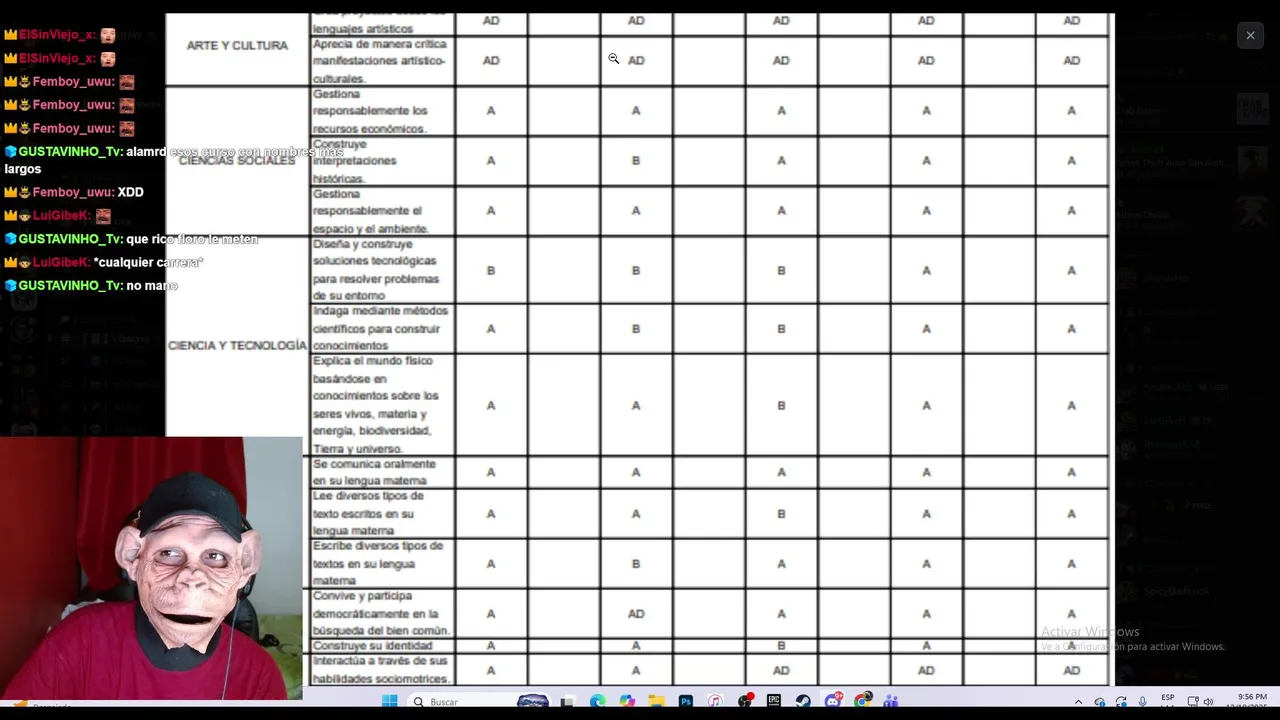Click the B grade in 'Construye su identidad' row
The image size is (1280, 720).
[x=781, y=646]
